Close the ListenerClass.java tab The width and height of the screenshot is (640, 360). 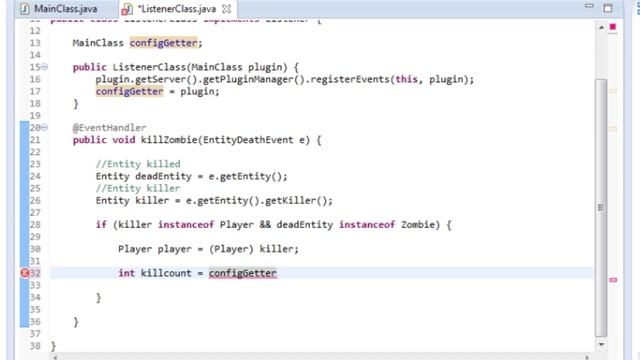[227, 9]
